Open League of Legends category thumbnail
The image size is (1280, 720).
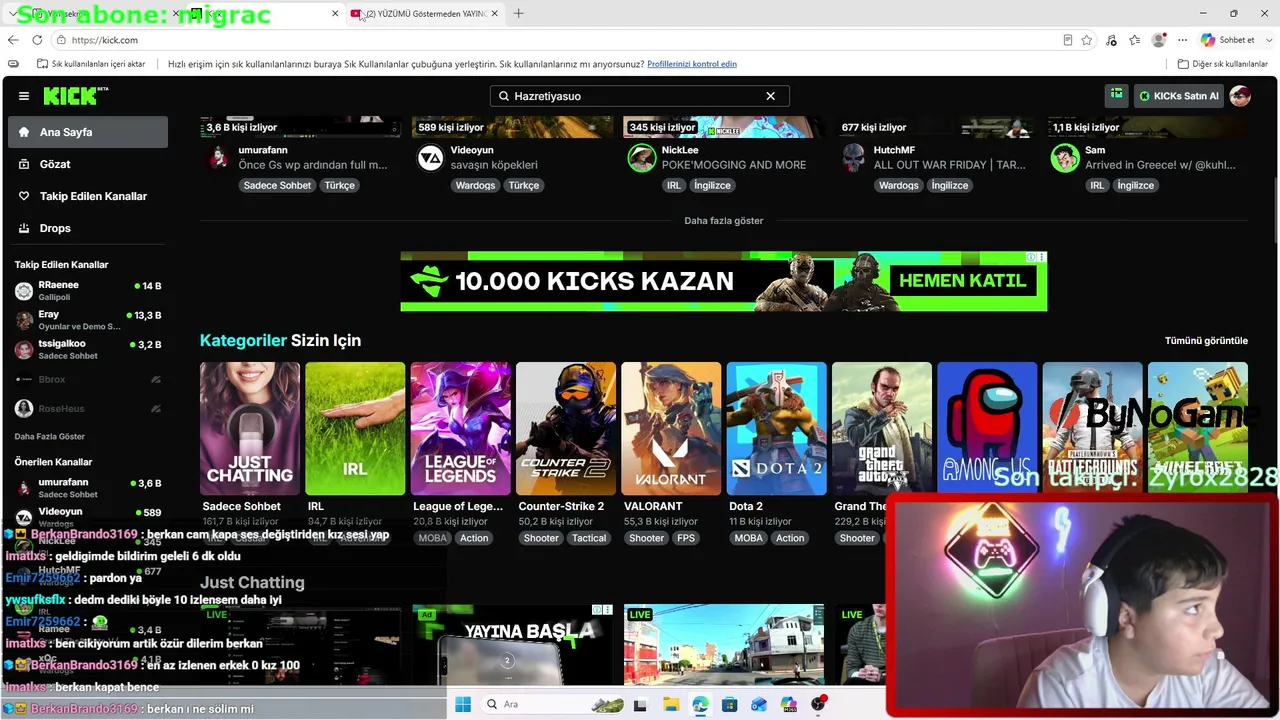[460, 428]
